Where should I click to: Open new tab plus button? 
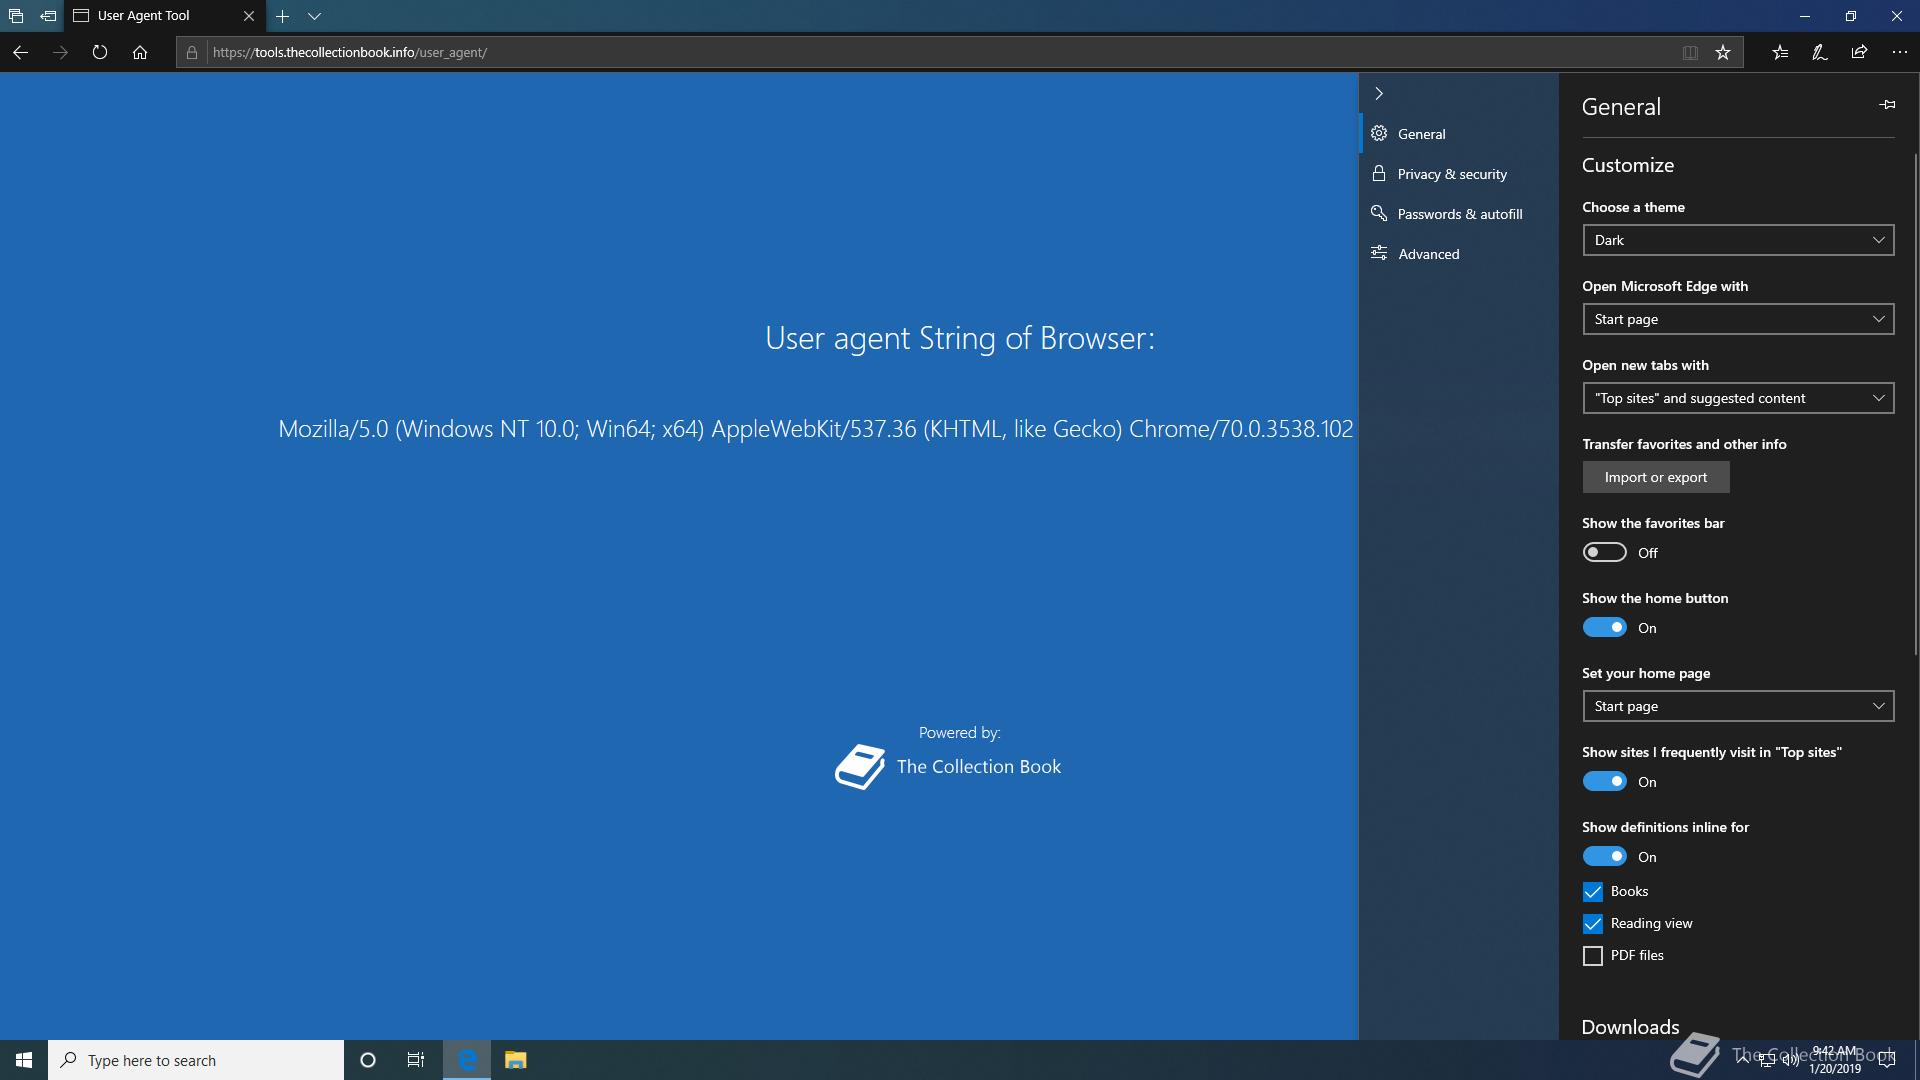click(x=282, y=16)
